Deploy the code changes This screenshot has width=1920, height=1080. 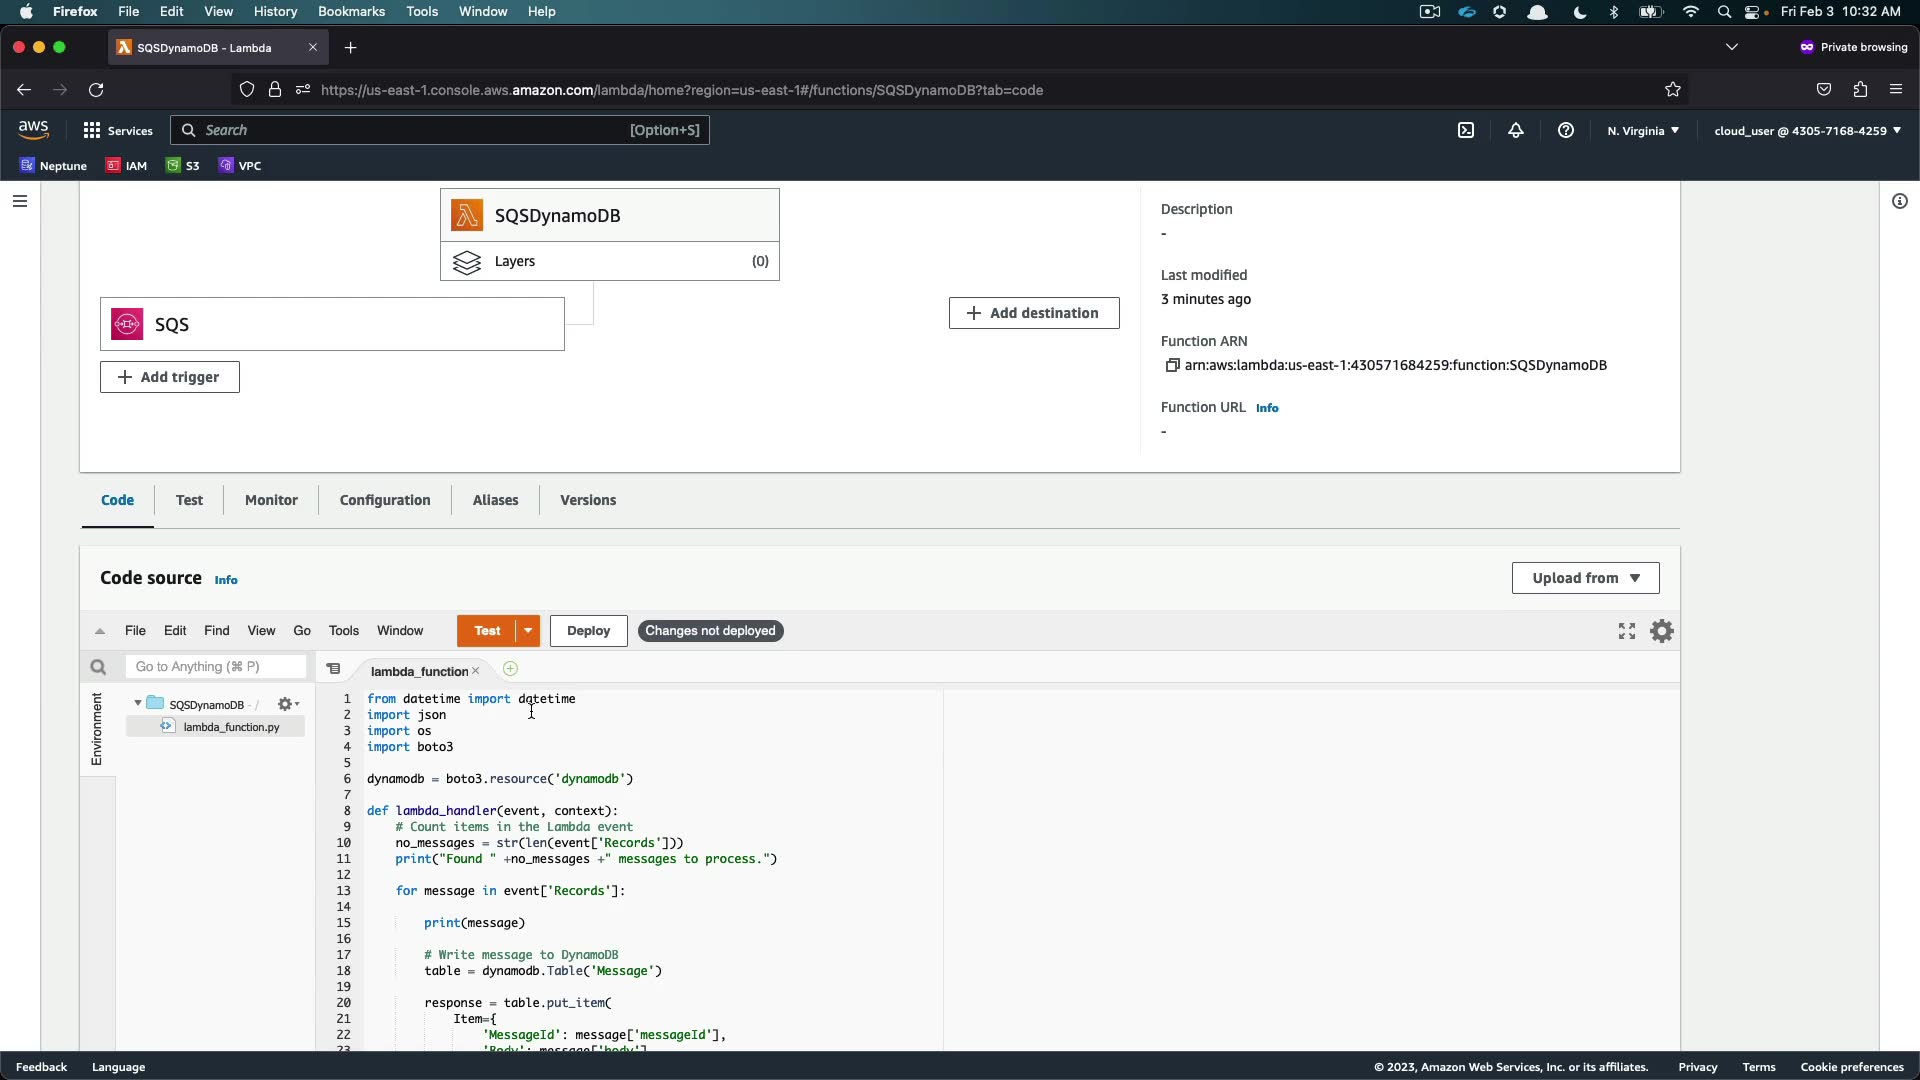tap(588, 631)
